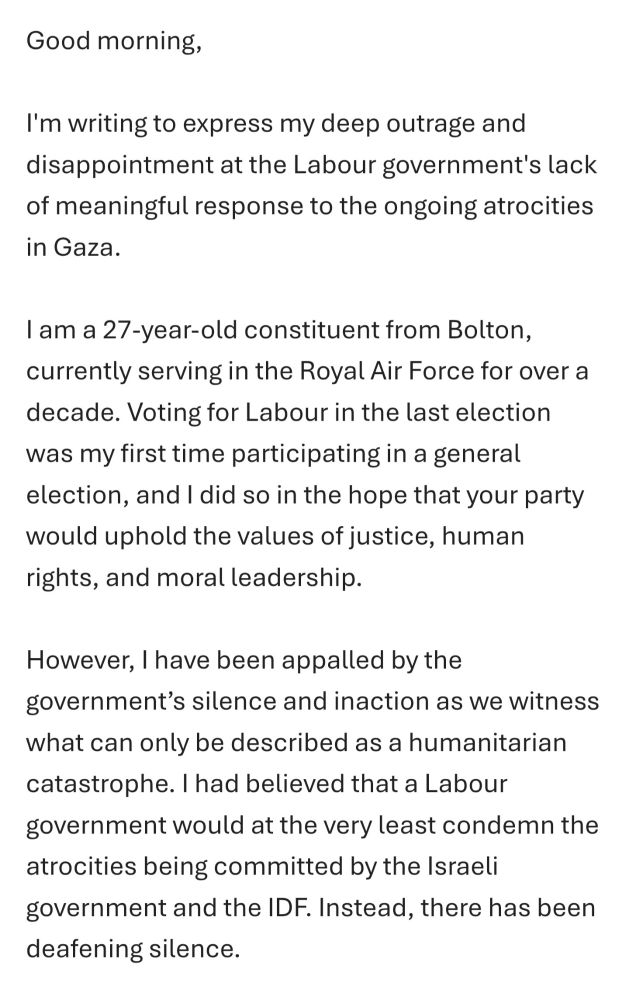This screenshot has height=1000, width=629.
Task: Click the word 'humanitarian'
Action: click(487, 742)
